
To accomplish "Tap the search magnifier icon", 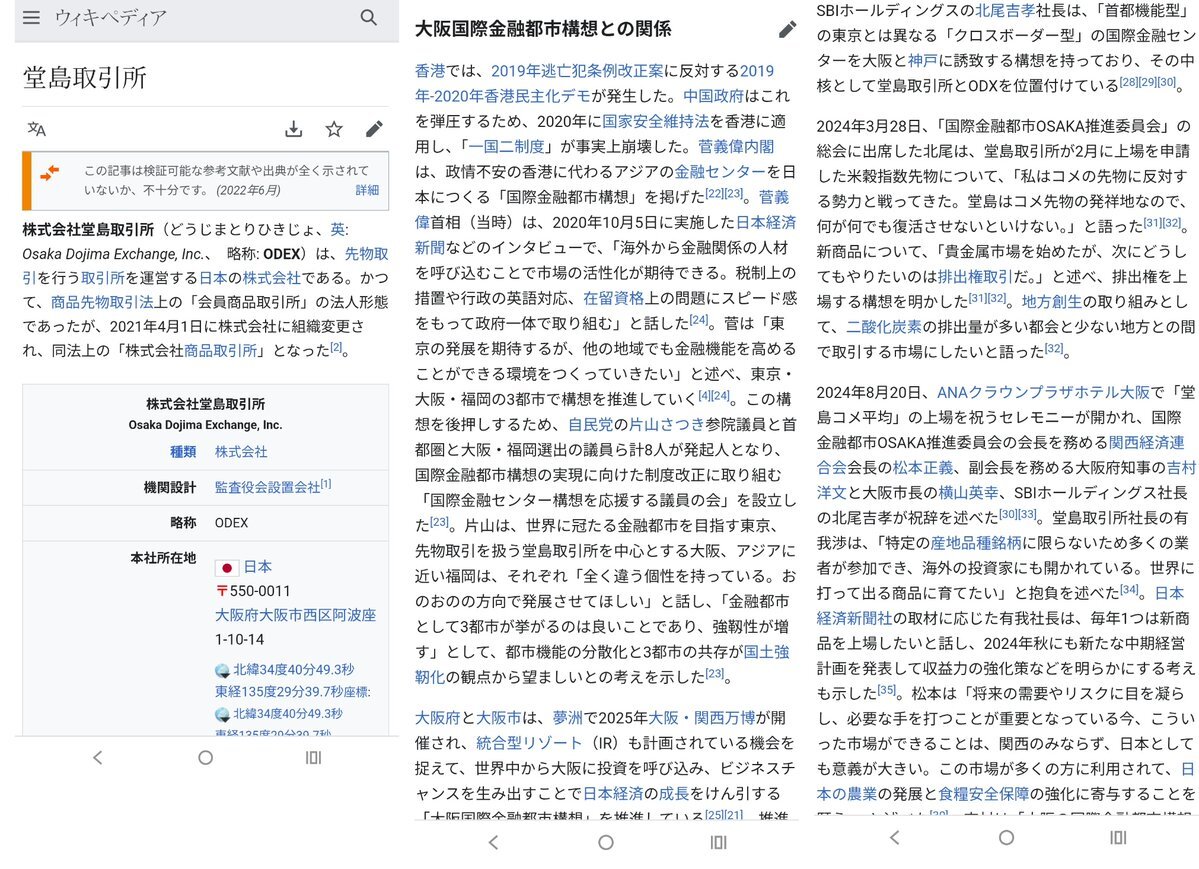I will [x=369, y=18].
